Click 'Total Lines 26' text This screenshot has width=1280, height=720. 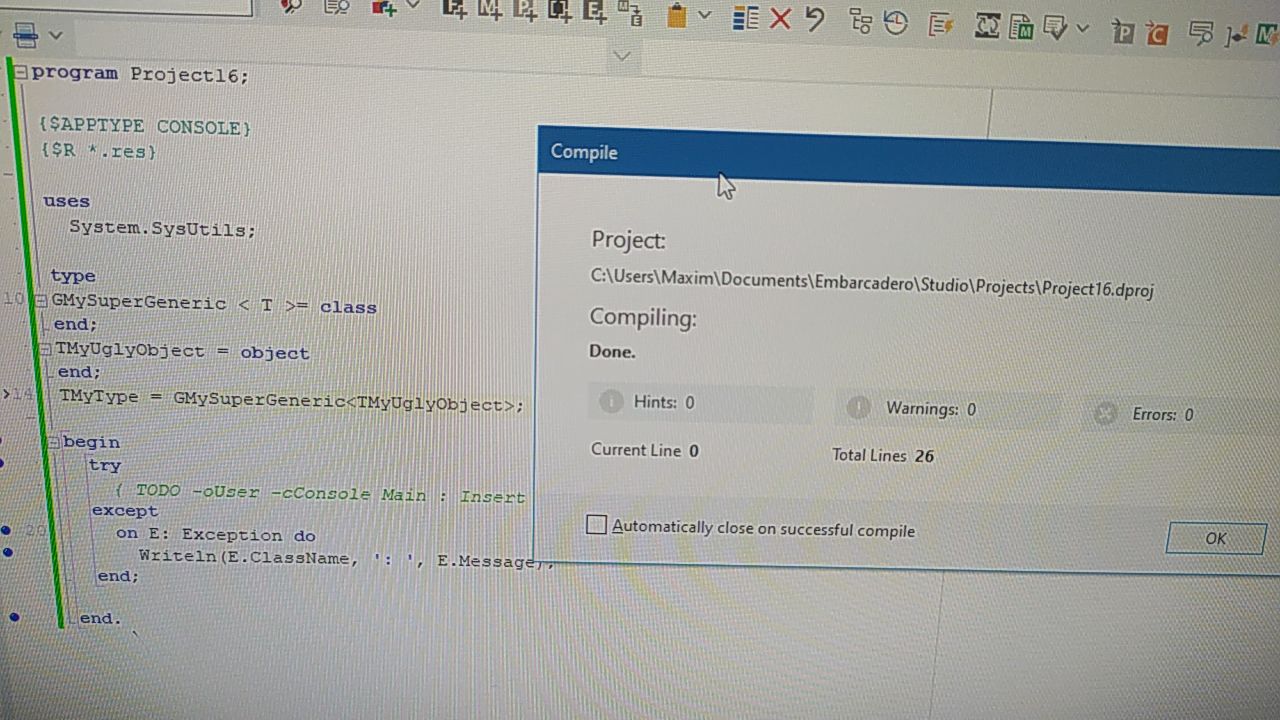coord(883,455)
